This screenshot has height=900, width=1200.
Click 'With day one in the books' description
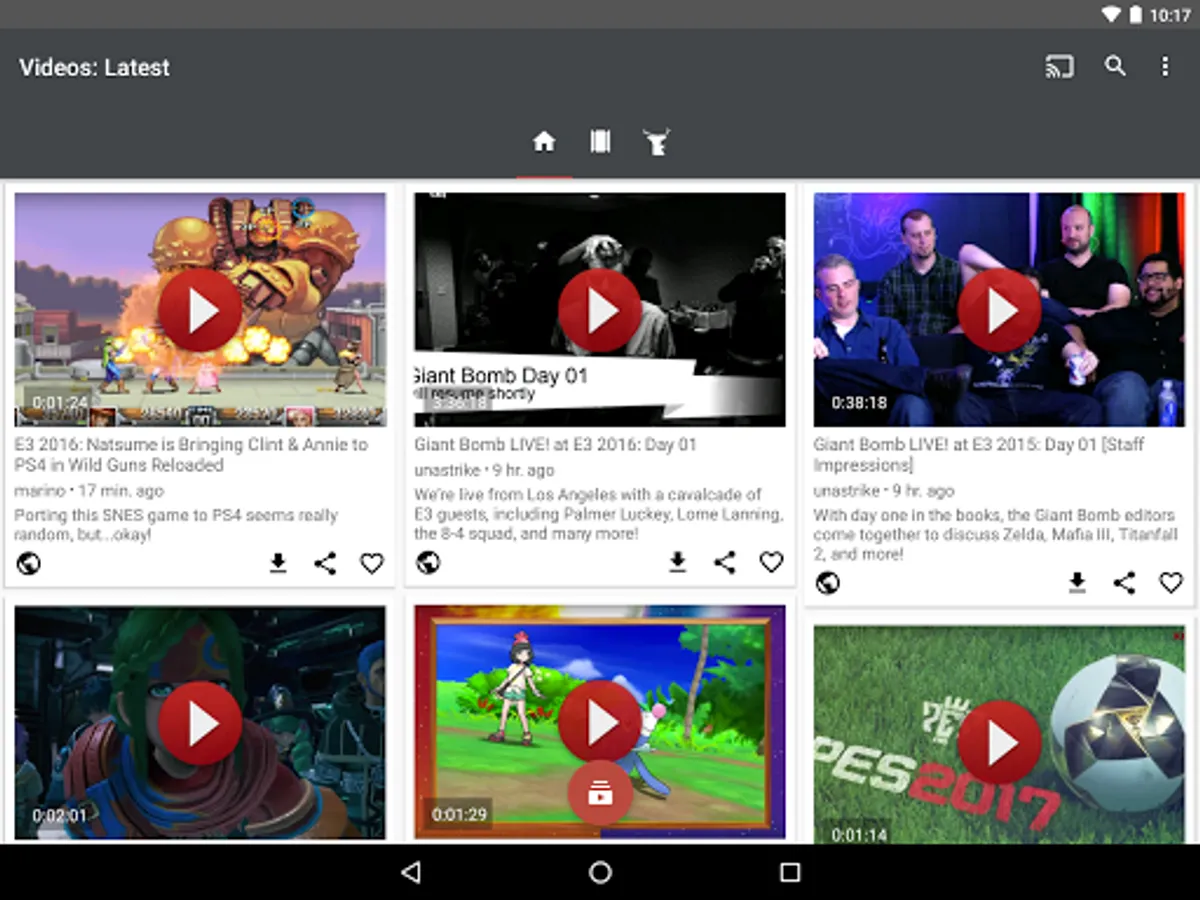pos(994,534)
